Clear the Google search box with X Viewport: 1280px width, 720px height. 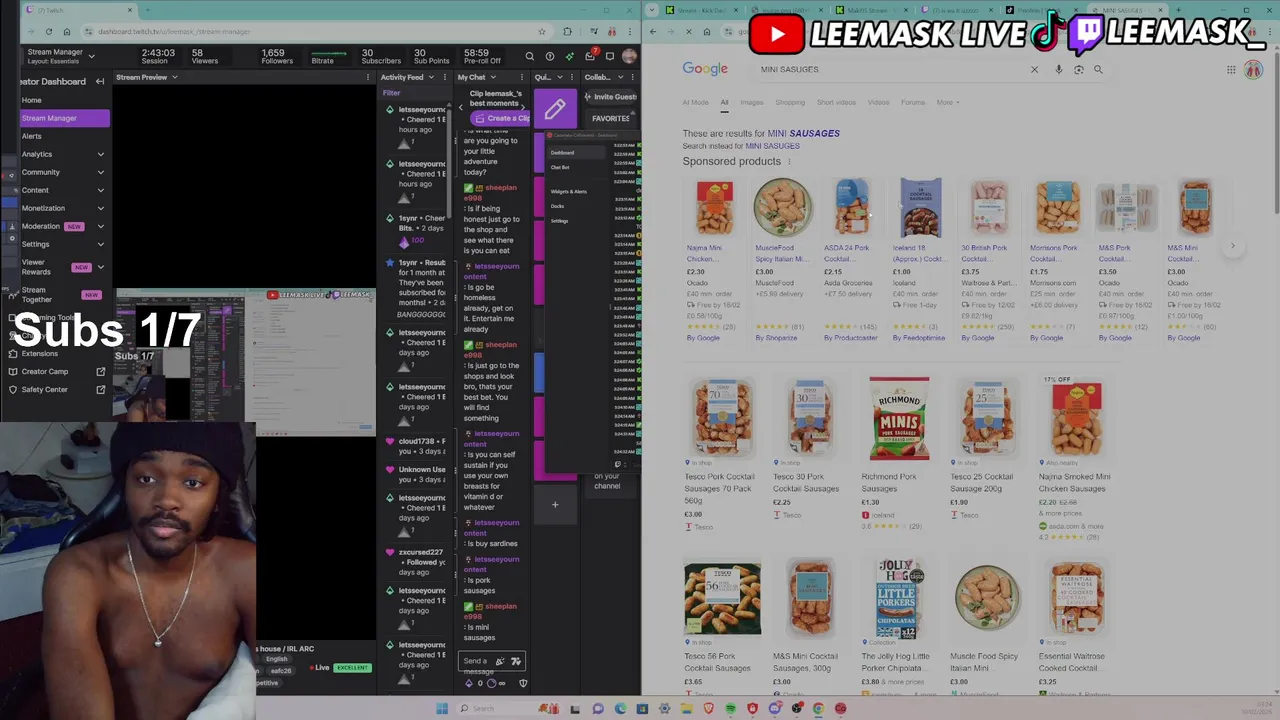tap(1034, 70)
